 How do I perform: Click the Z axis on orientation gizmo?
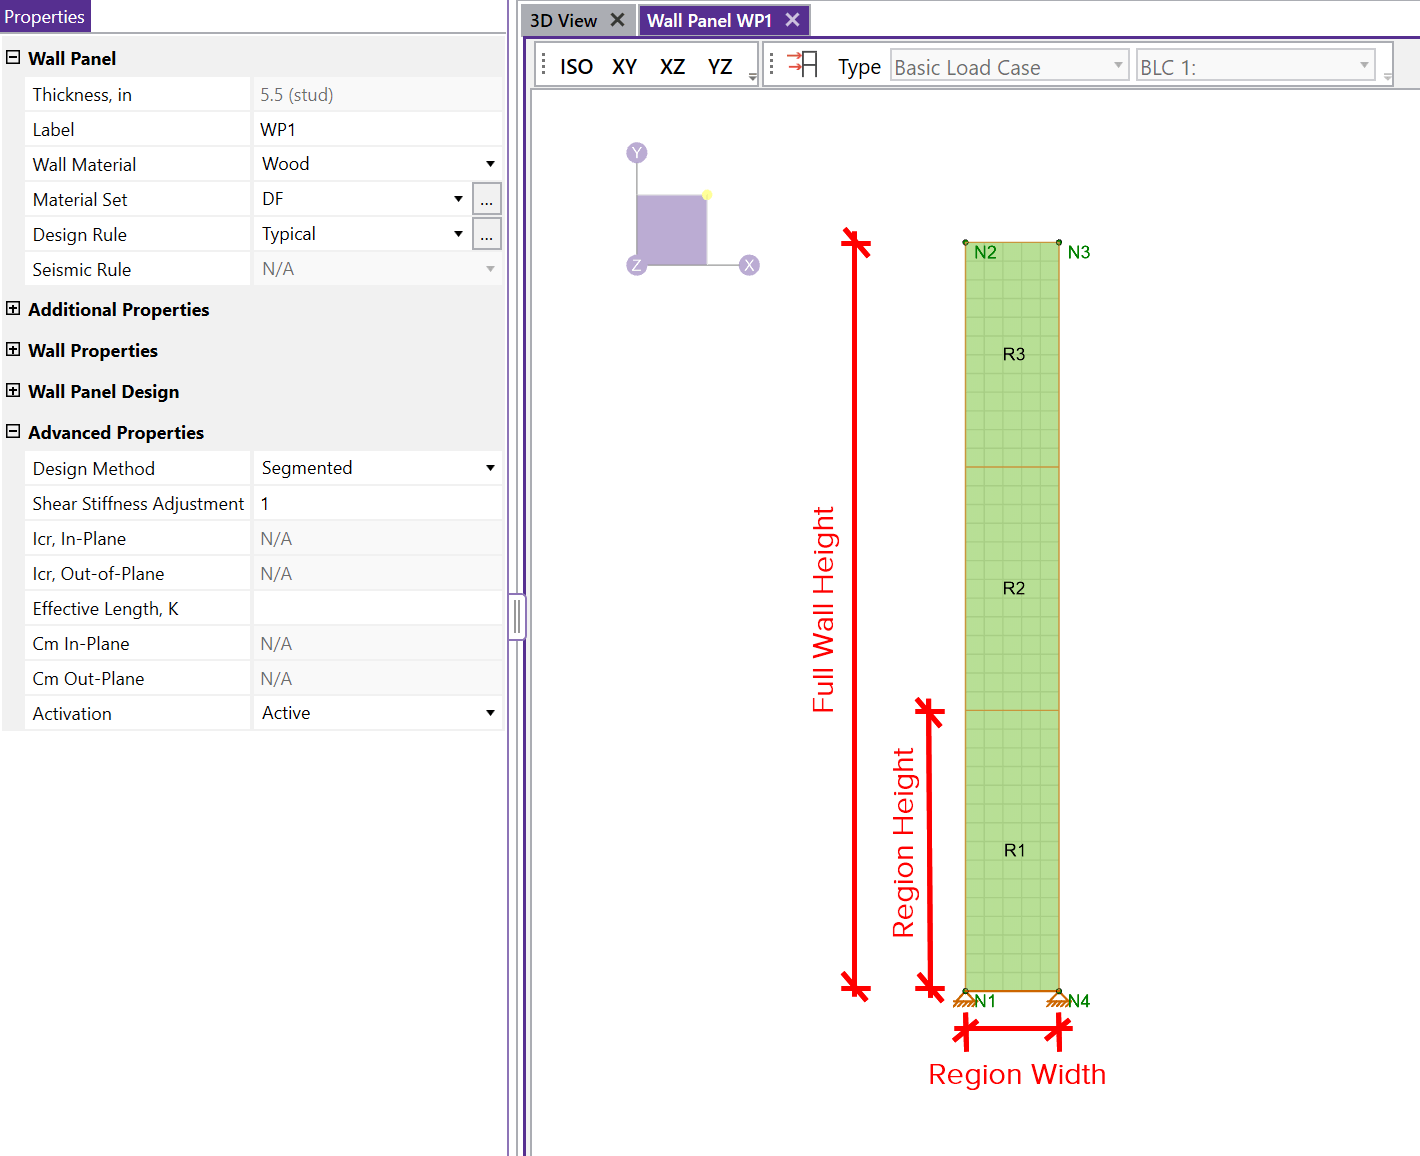click(x=635, y=265)
